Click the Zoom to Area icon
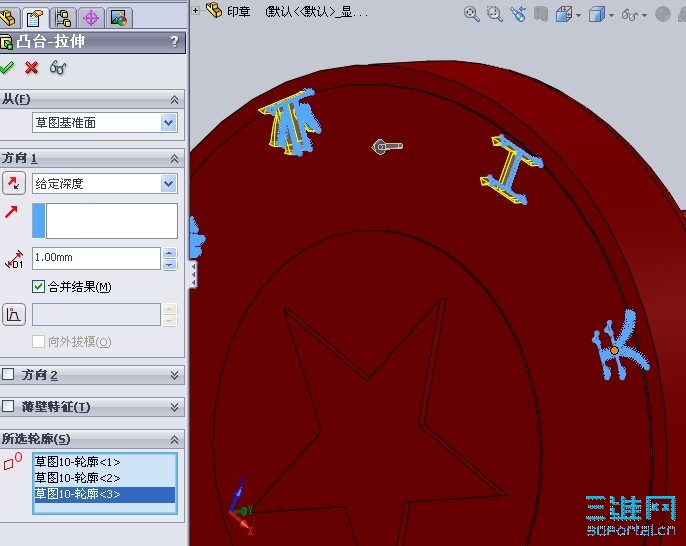 tap(495, 14)
